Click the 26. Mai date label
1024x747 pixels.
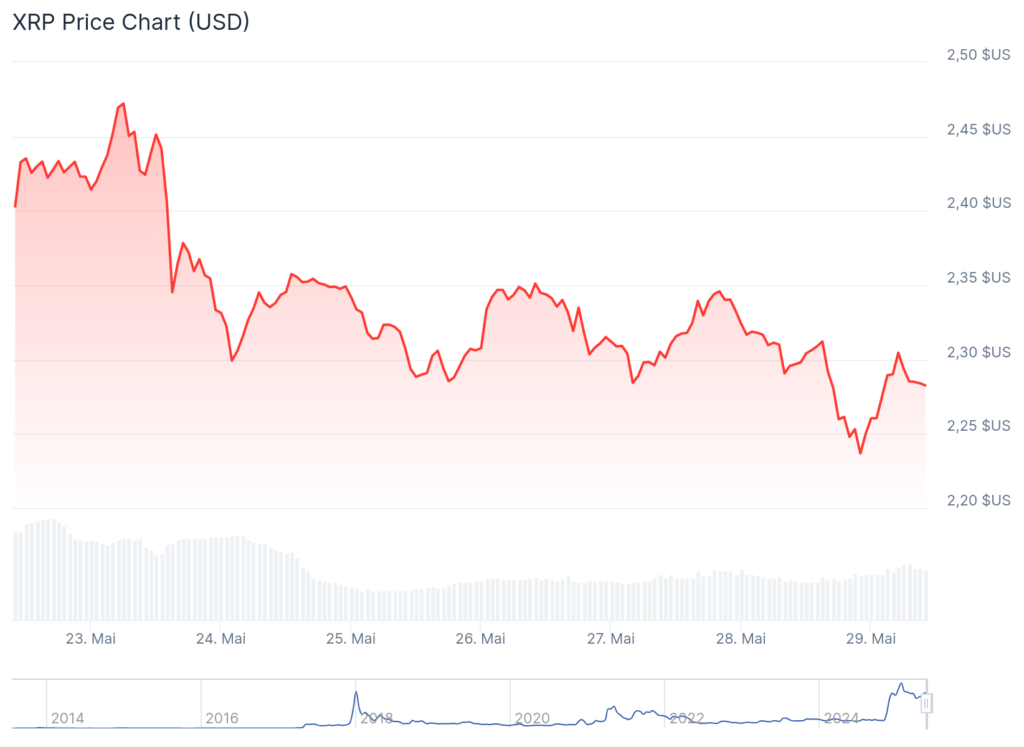tap(480, 638)
